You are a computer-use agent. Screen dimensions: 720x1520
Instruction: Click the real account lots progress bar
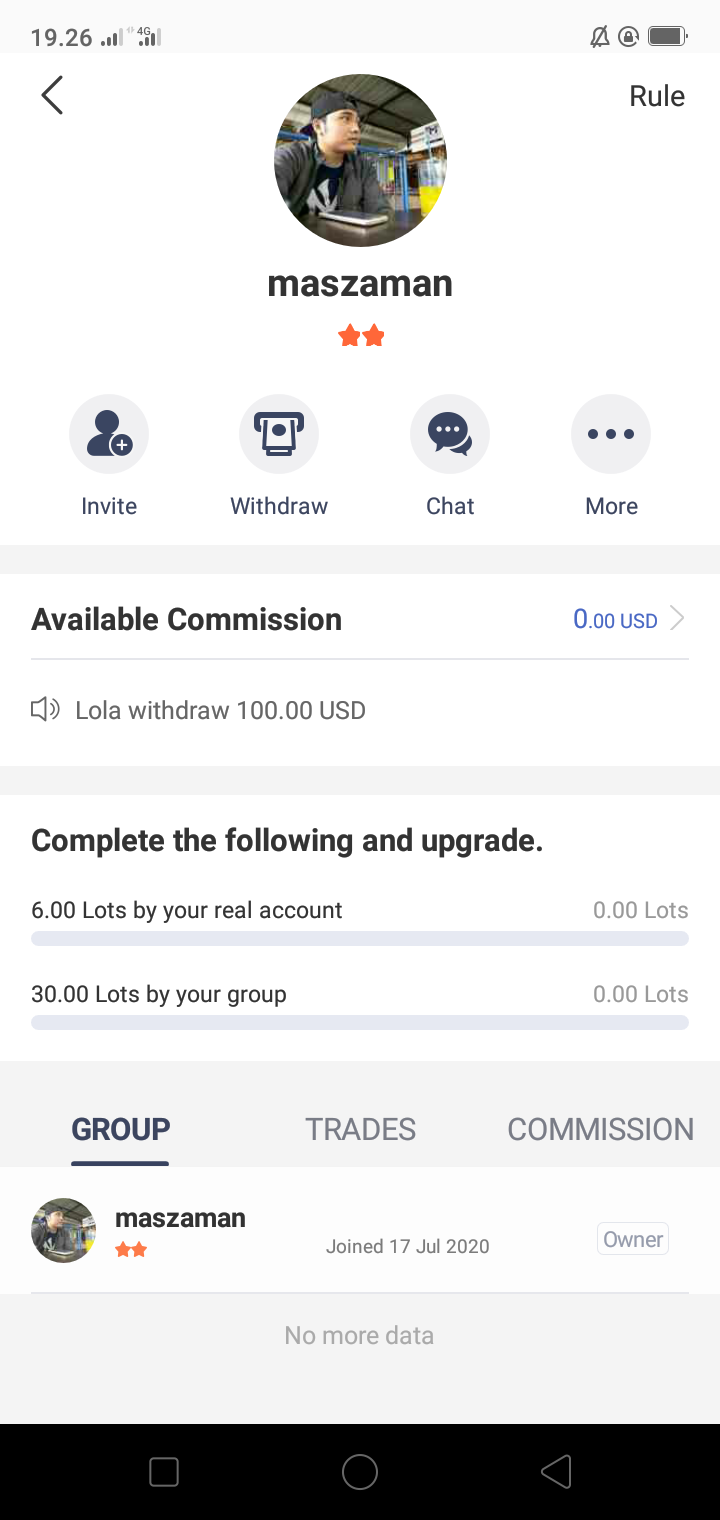pos(360,938)
